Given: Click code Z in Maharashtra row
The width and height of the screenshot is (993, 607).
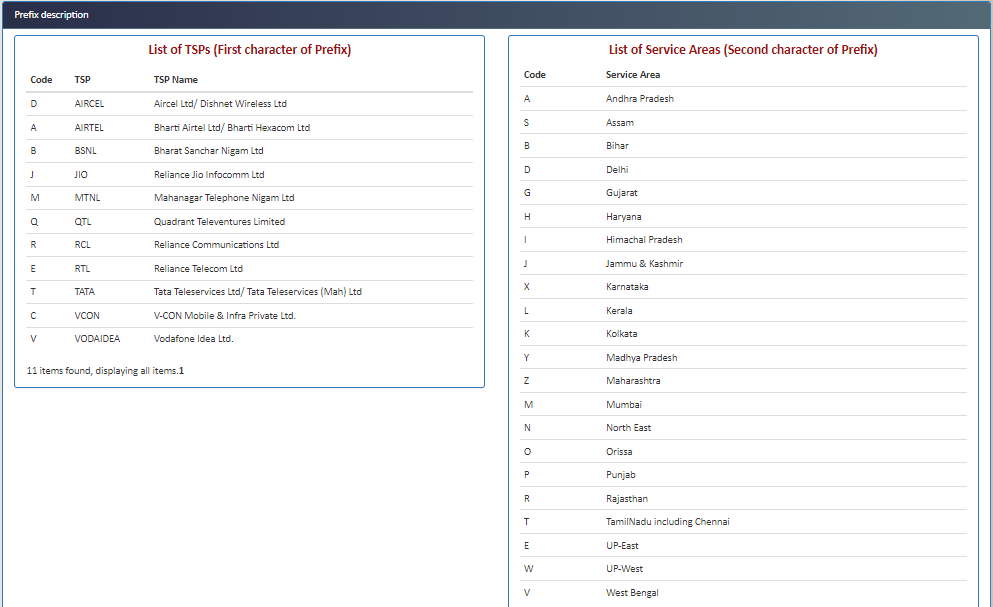Looking at the screenshot, I should click(526, 381).
